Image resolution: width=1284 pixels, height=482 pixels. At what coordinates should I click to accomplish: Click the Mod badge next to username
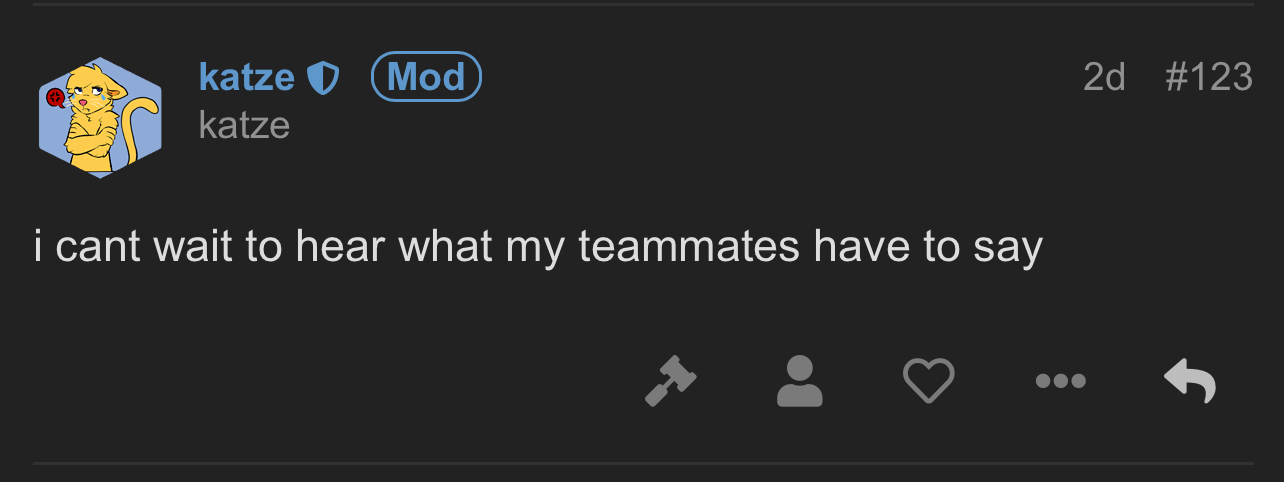pyautogui.click(x=426, y=77)
